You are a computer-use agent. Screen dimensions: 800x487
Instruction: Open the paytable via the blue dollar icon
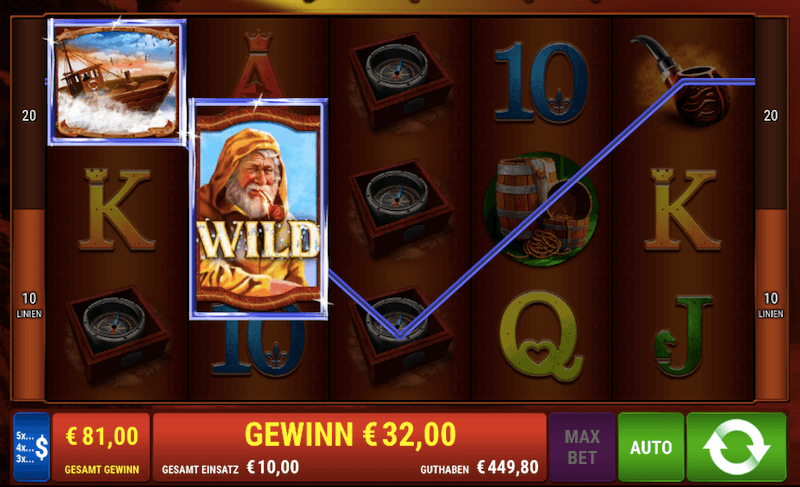[32, 447]
